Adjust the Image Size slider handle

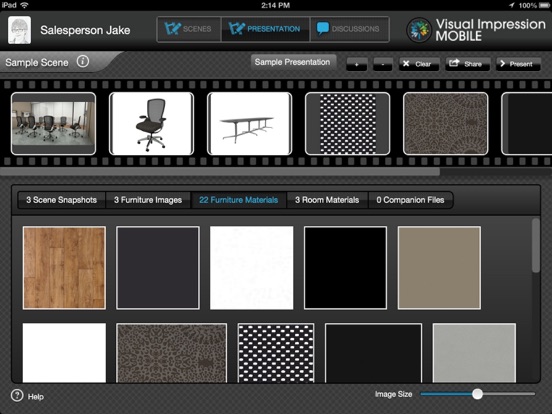[477, 394]
